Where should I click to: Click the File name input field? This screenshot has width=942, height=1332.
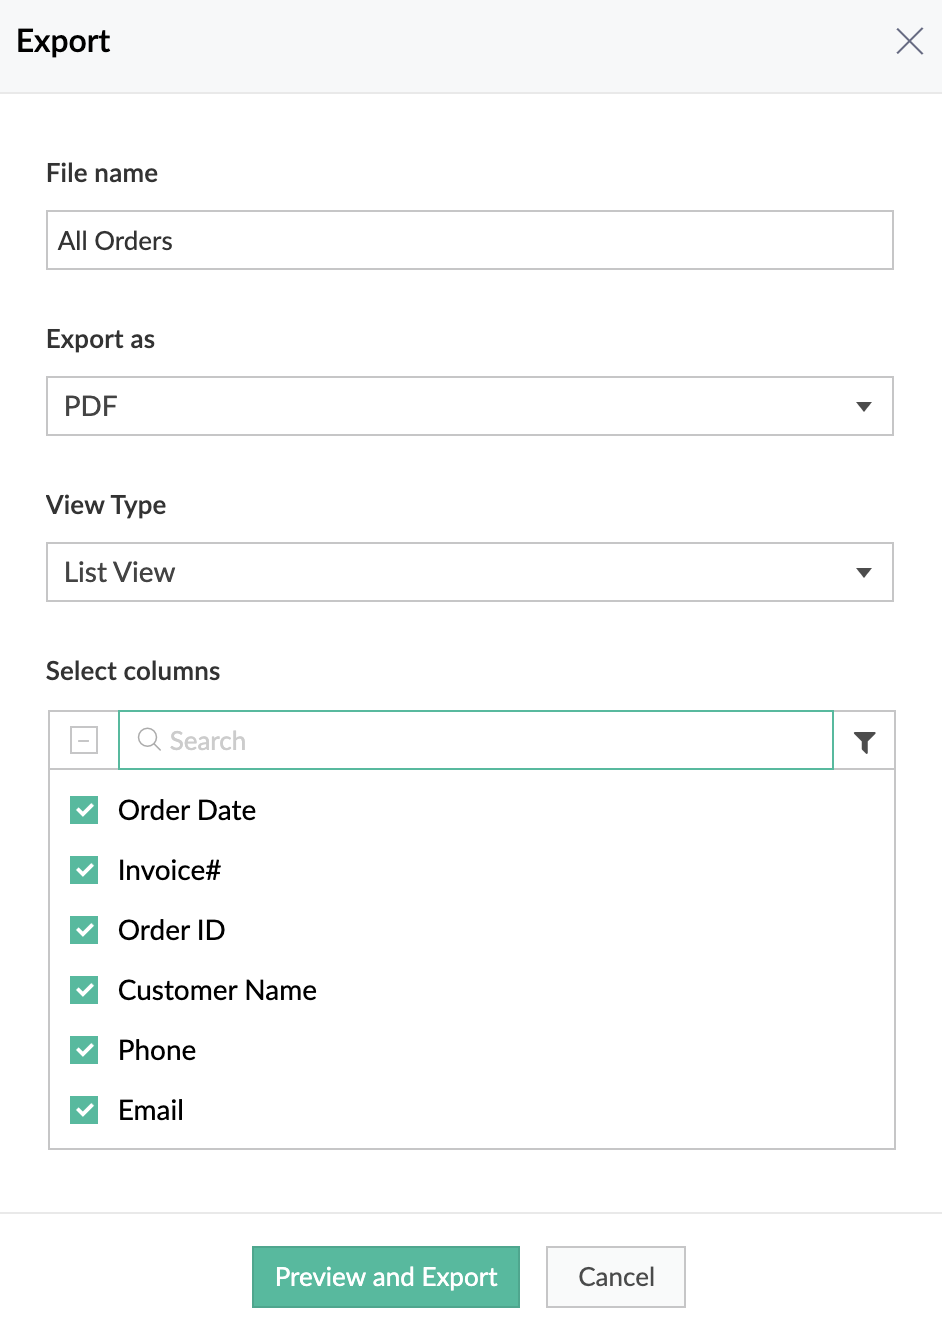[x=469, y=240]
